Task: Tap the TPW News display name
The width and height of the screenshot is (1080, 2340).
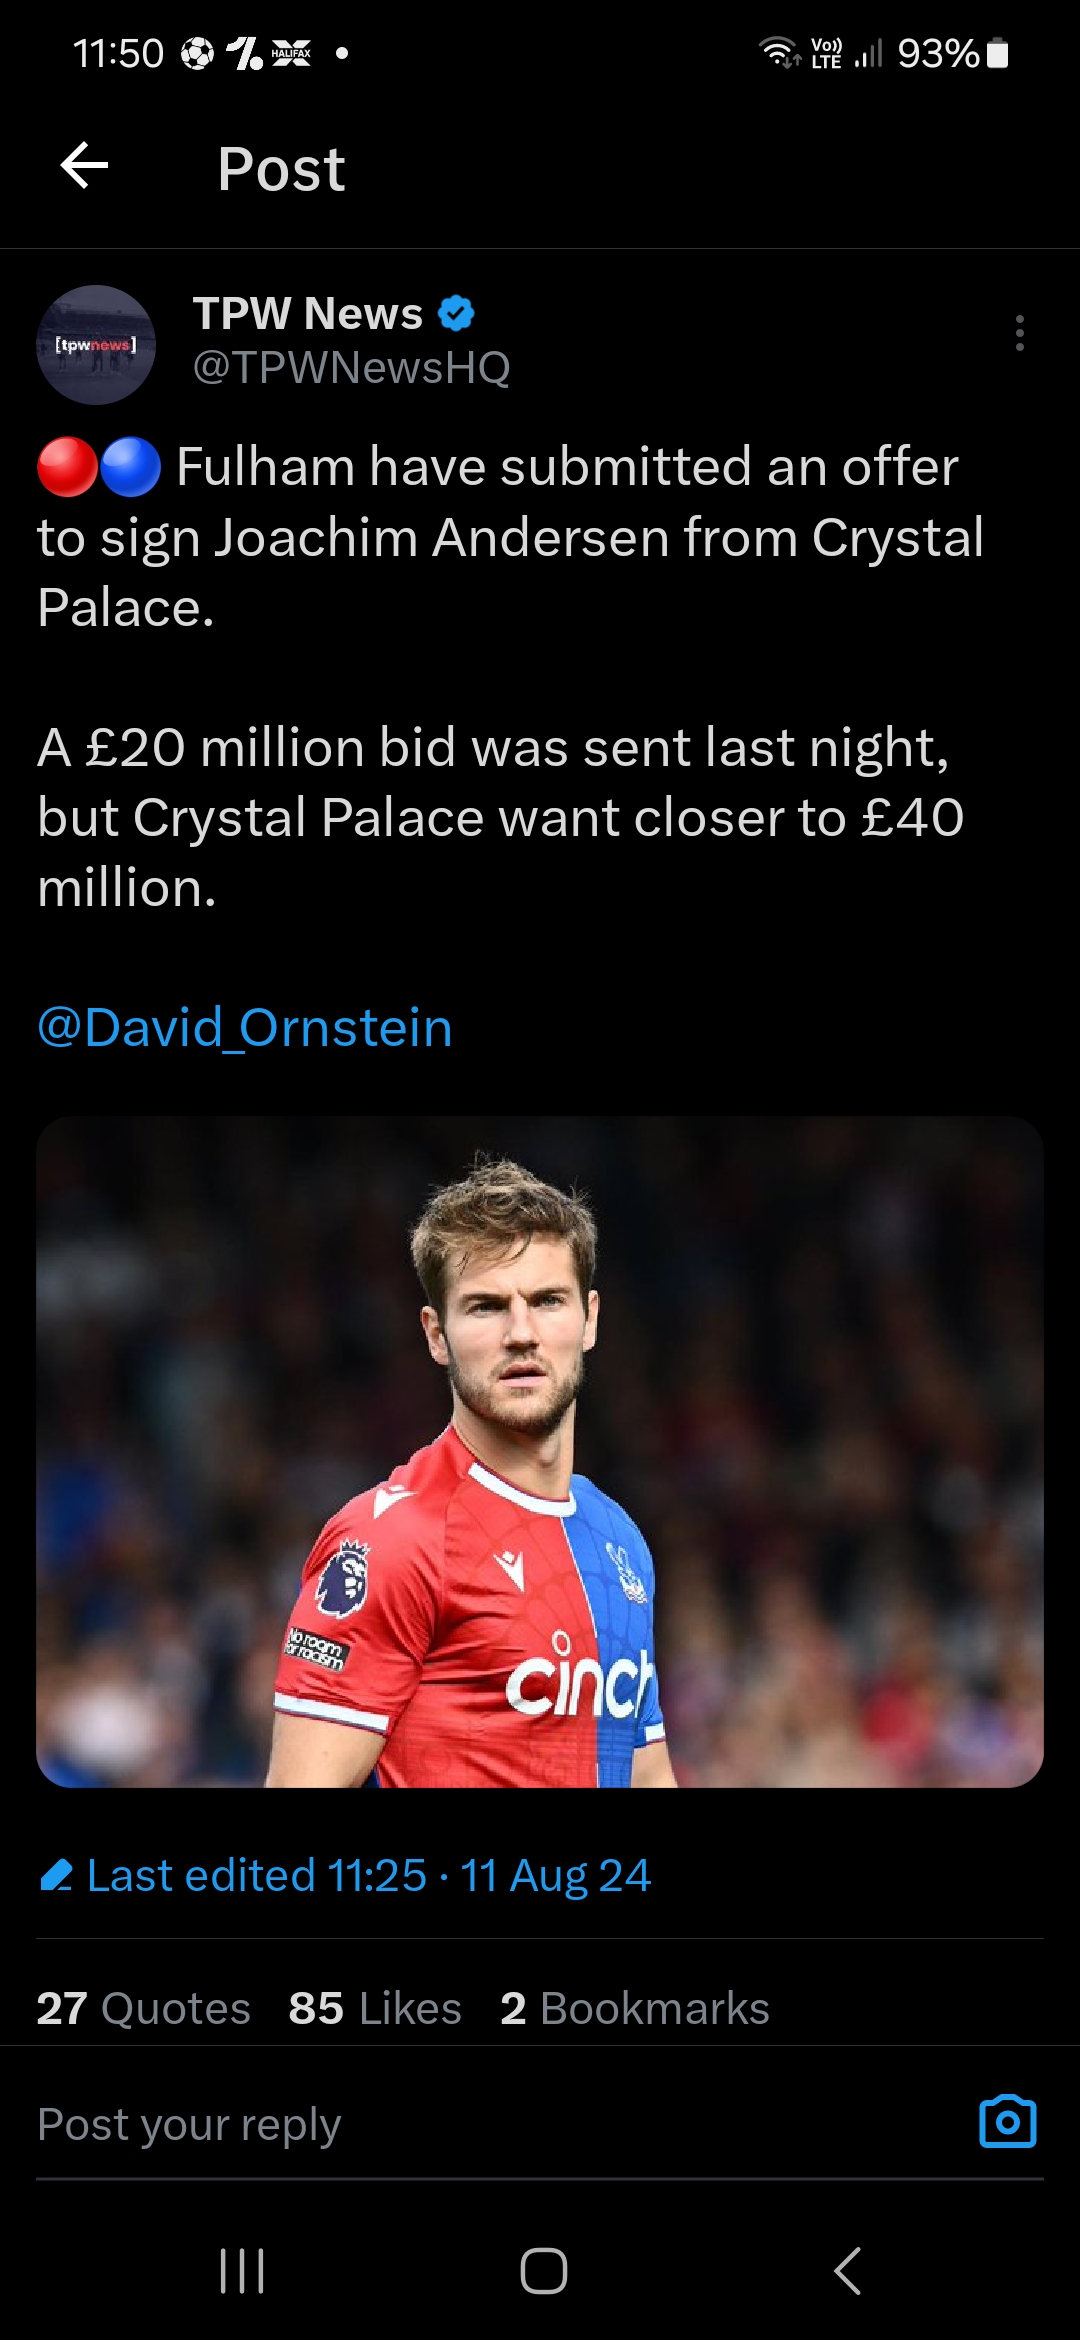Action: [x=307, y=314]
